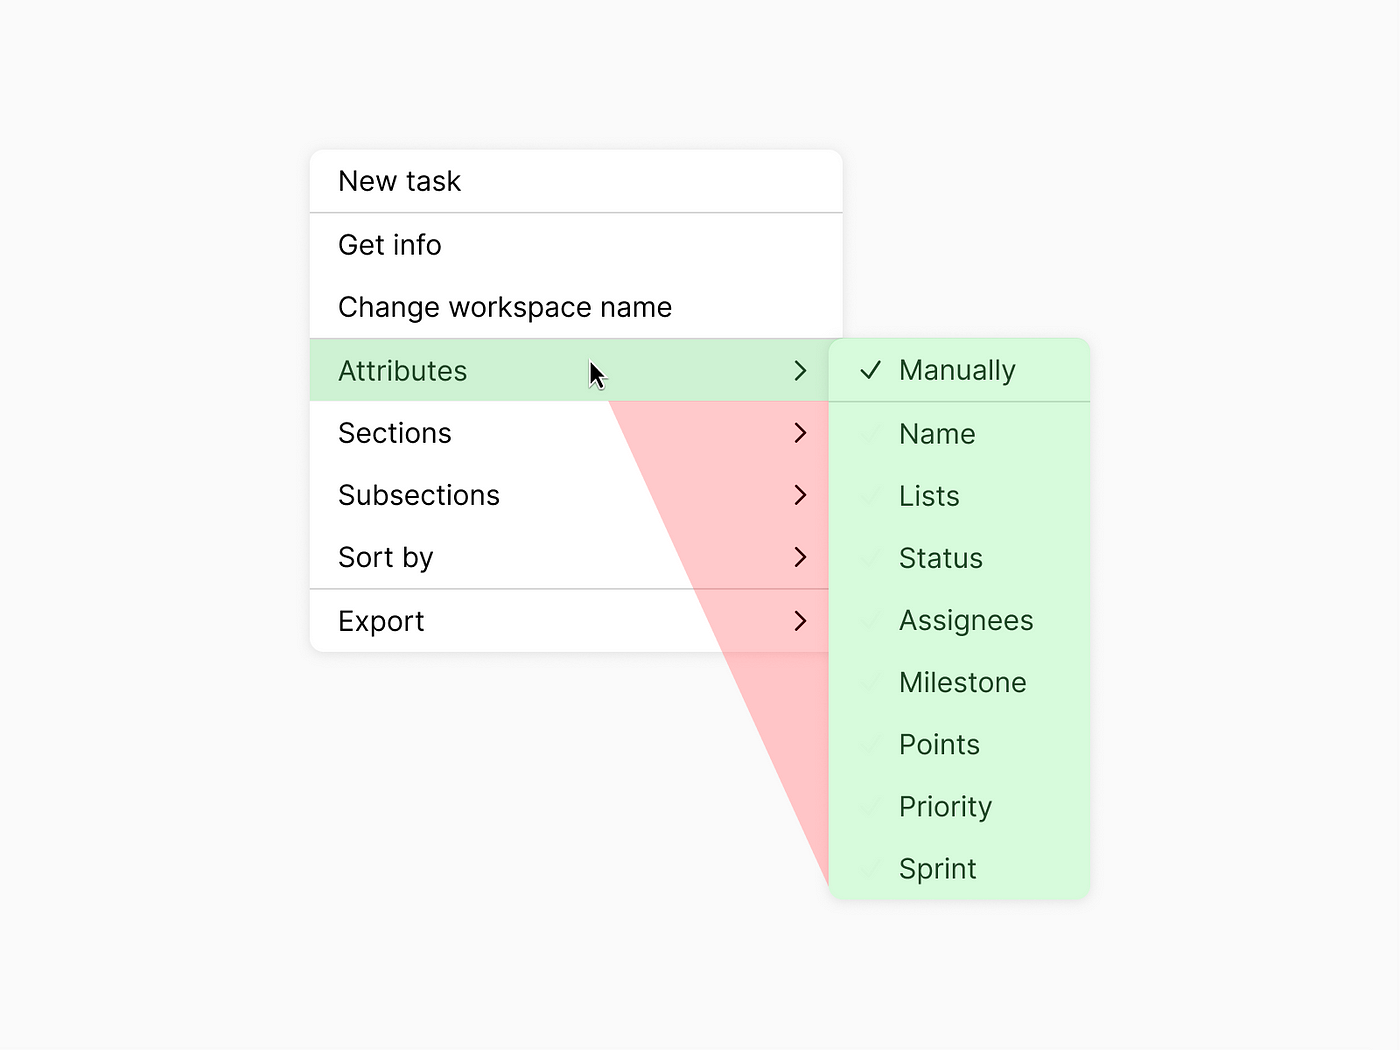Toggle Assignees in the submenu
1400x1050 pixels.
pyautogui.click(x=966, y=620)
